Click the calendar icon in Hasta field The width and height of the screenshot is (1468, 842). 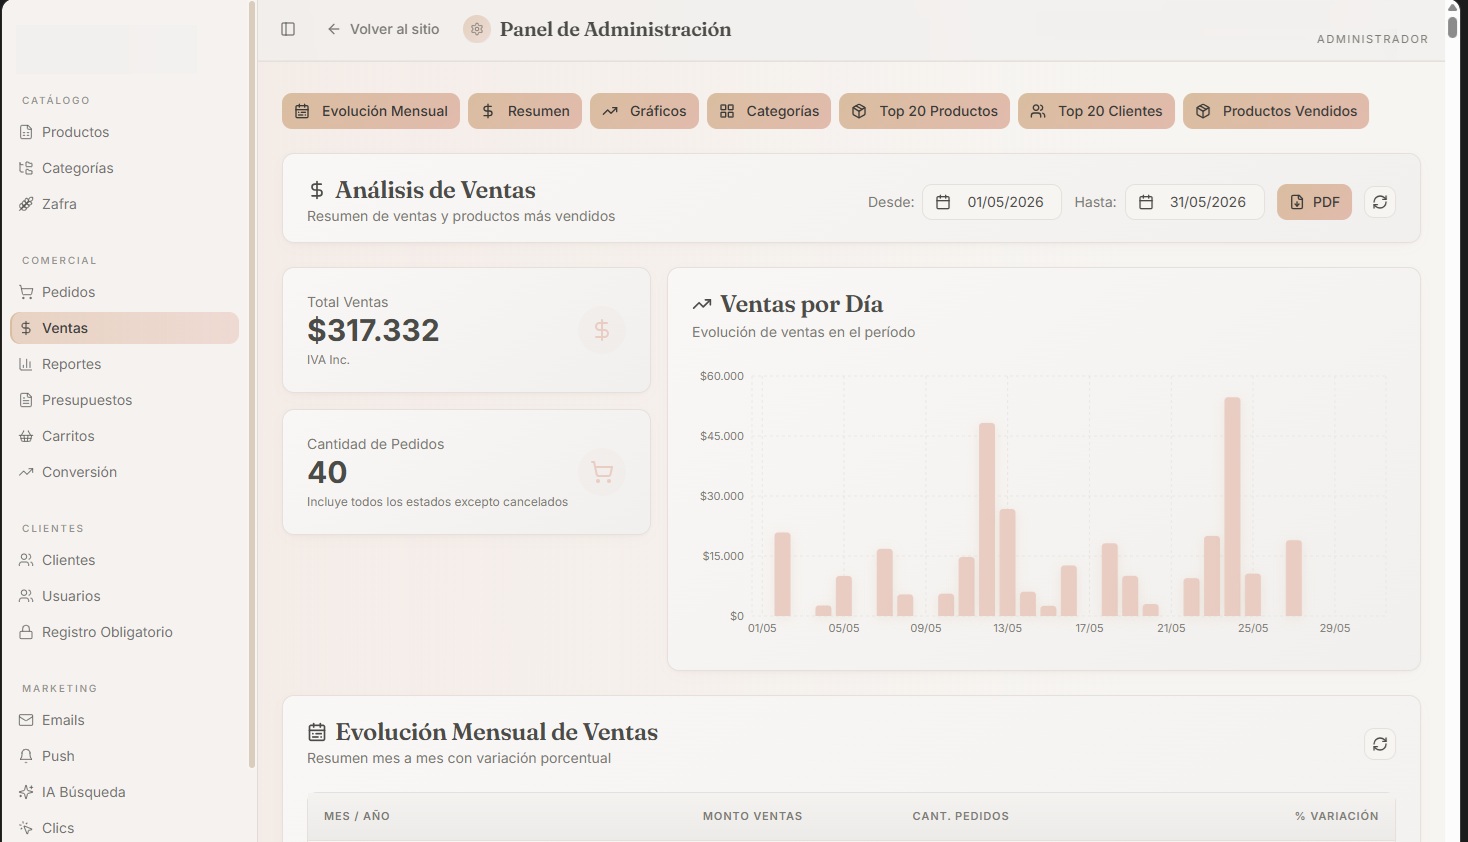(x=1146, y=202)
